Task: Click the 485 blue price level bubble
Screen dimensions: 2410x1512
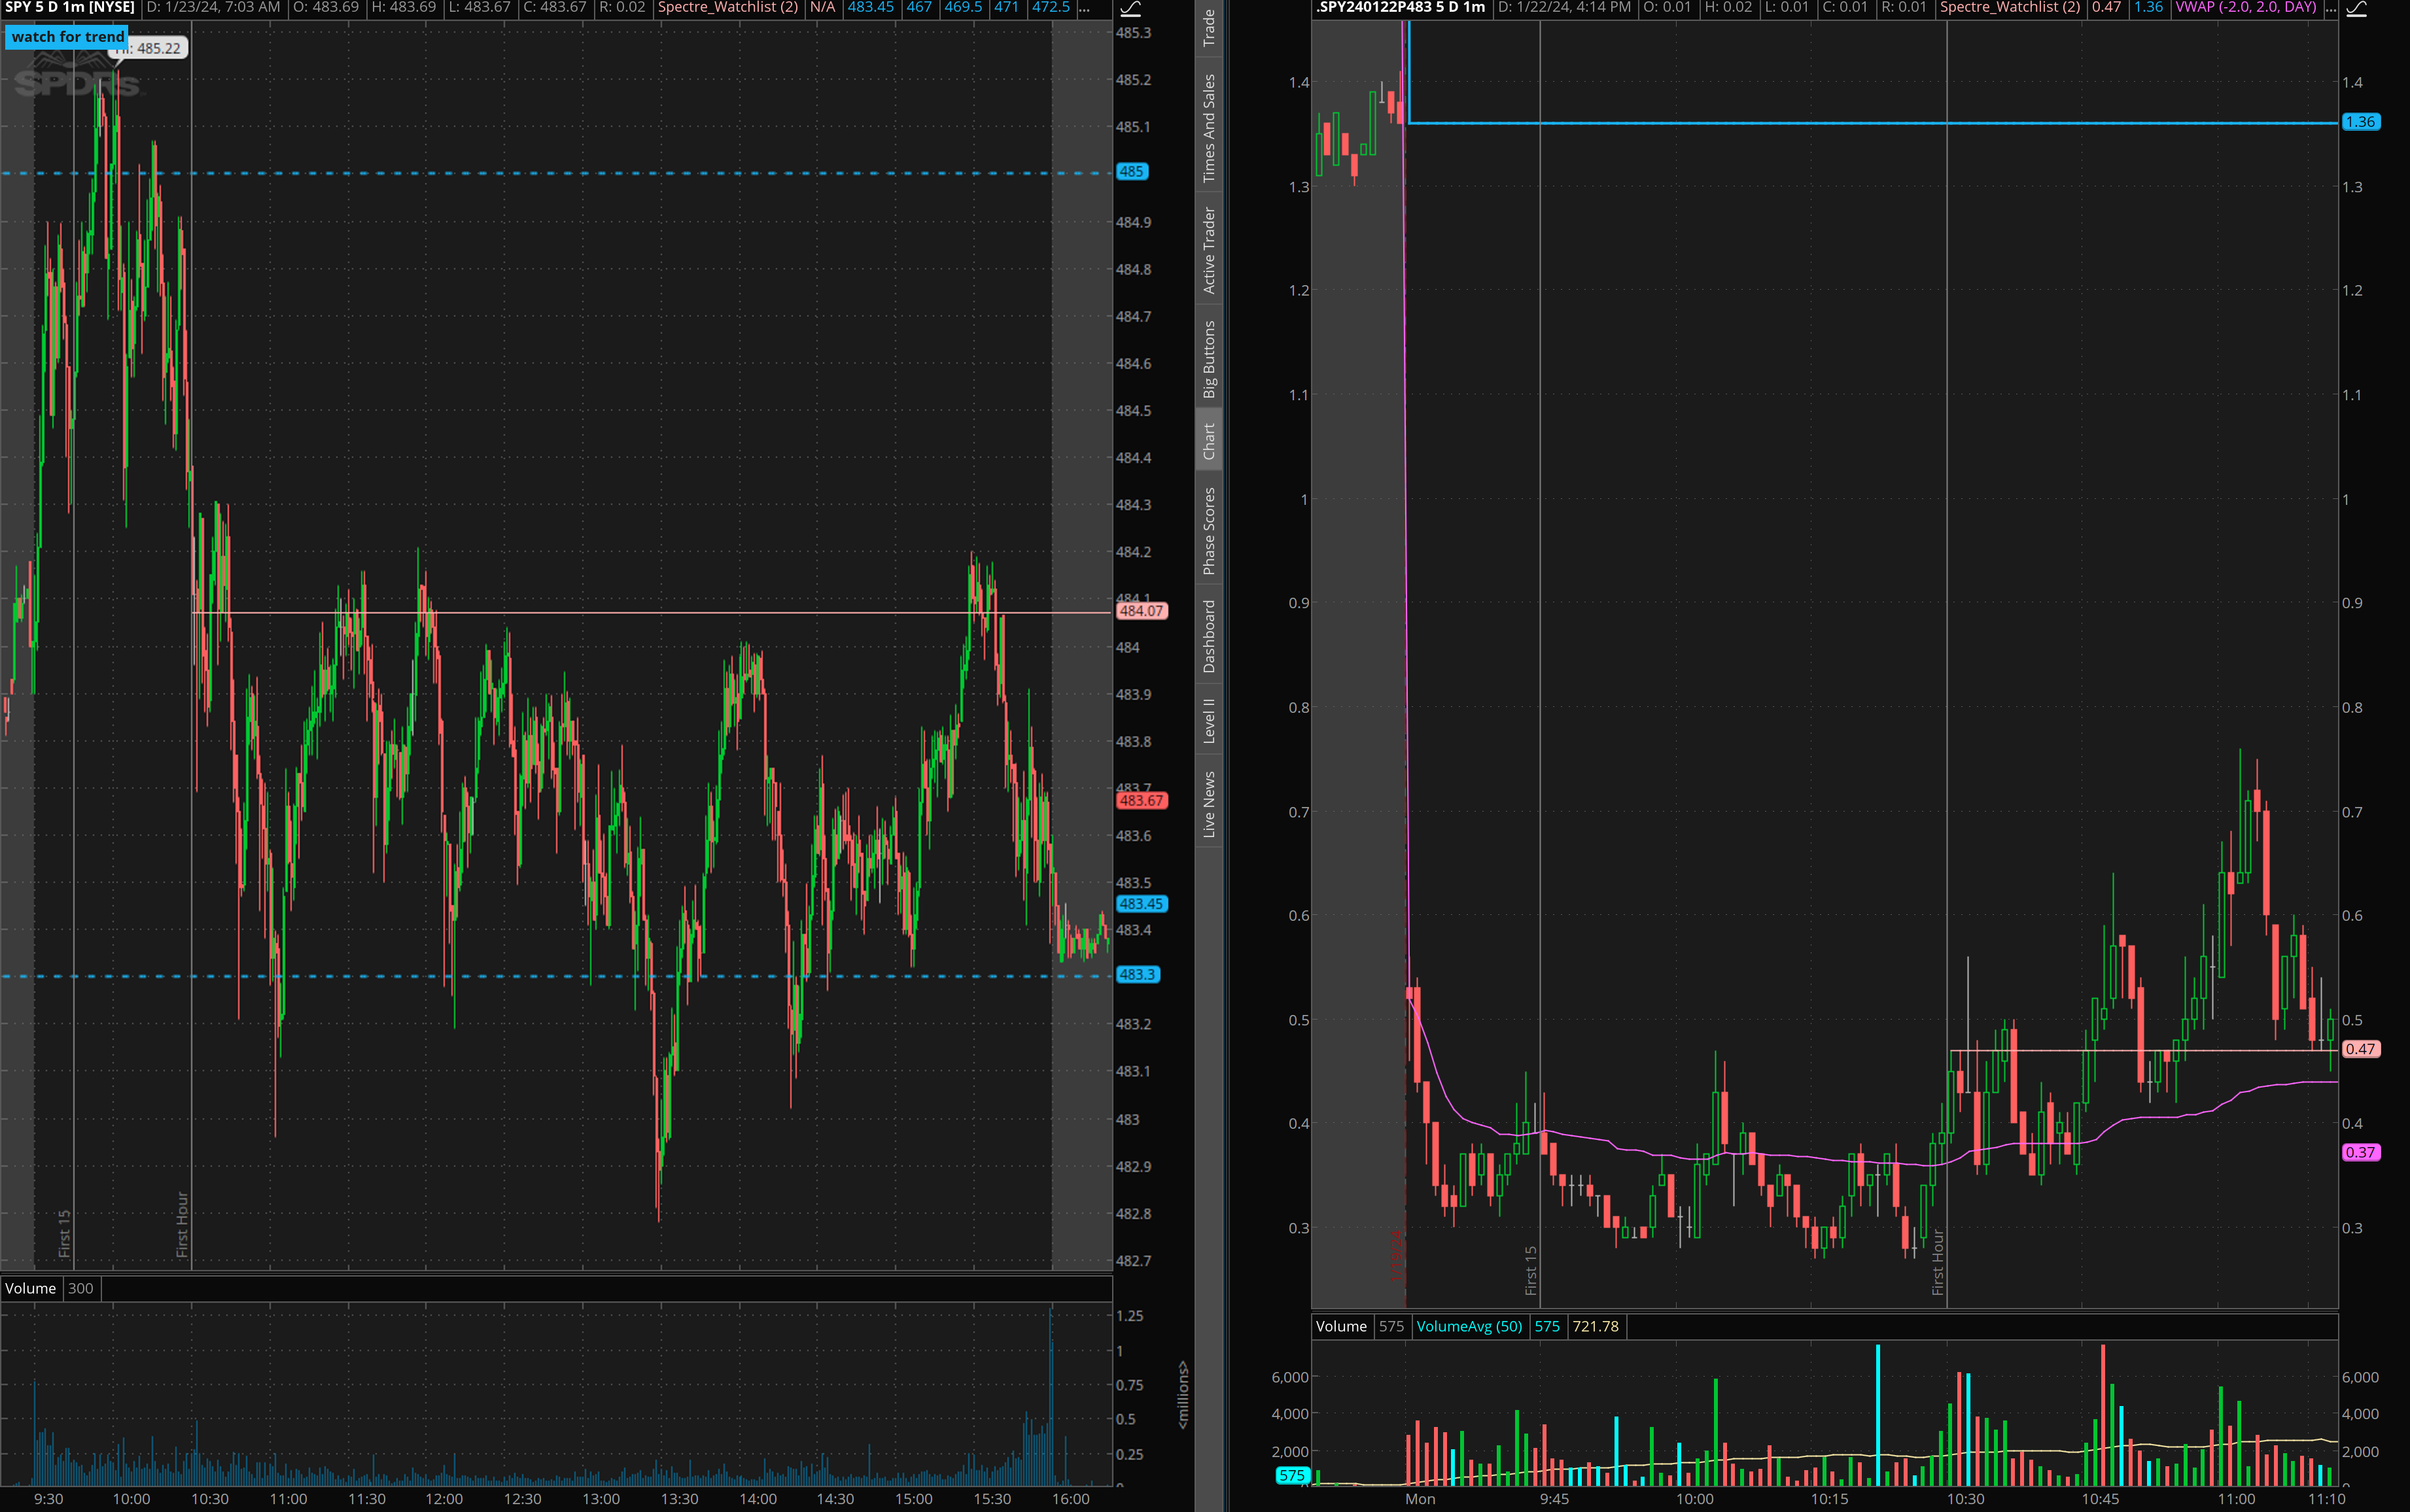Action: pos(1131,172)
